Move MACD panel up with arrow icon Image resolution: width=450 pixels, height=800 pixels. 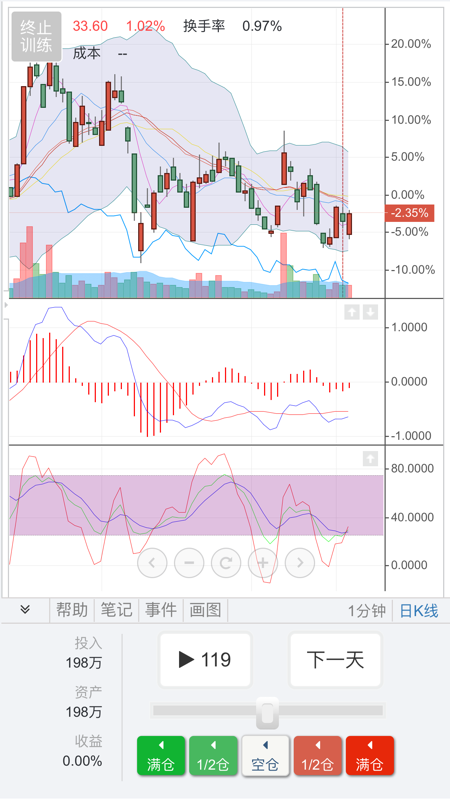tap(352, 312)
